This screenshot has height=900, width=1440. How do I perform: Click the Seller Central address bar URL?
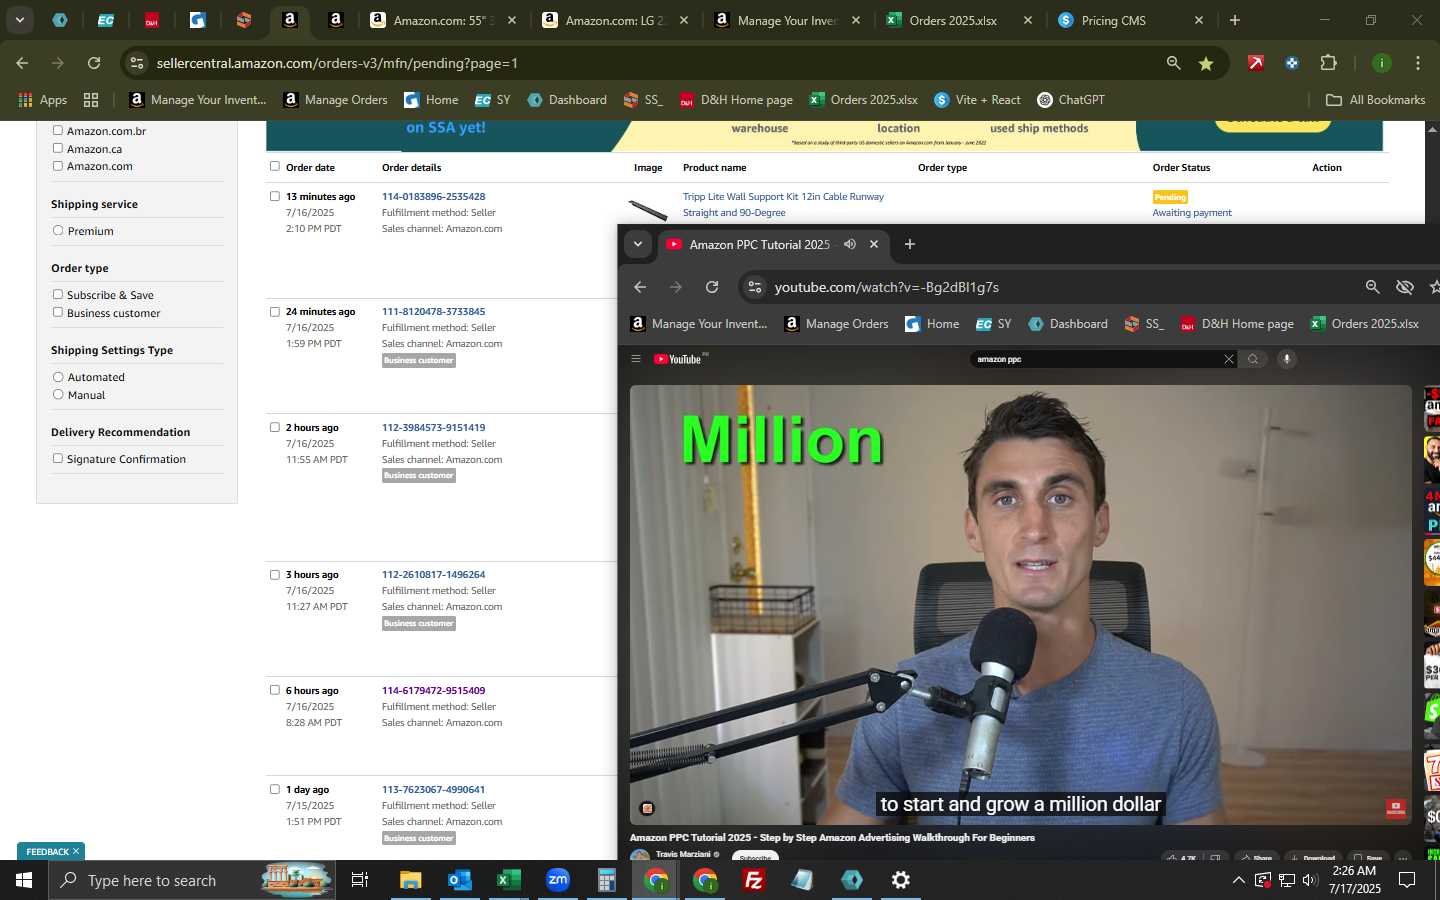337,63
